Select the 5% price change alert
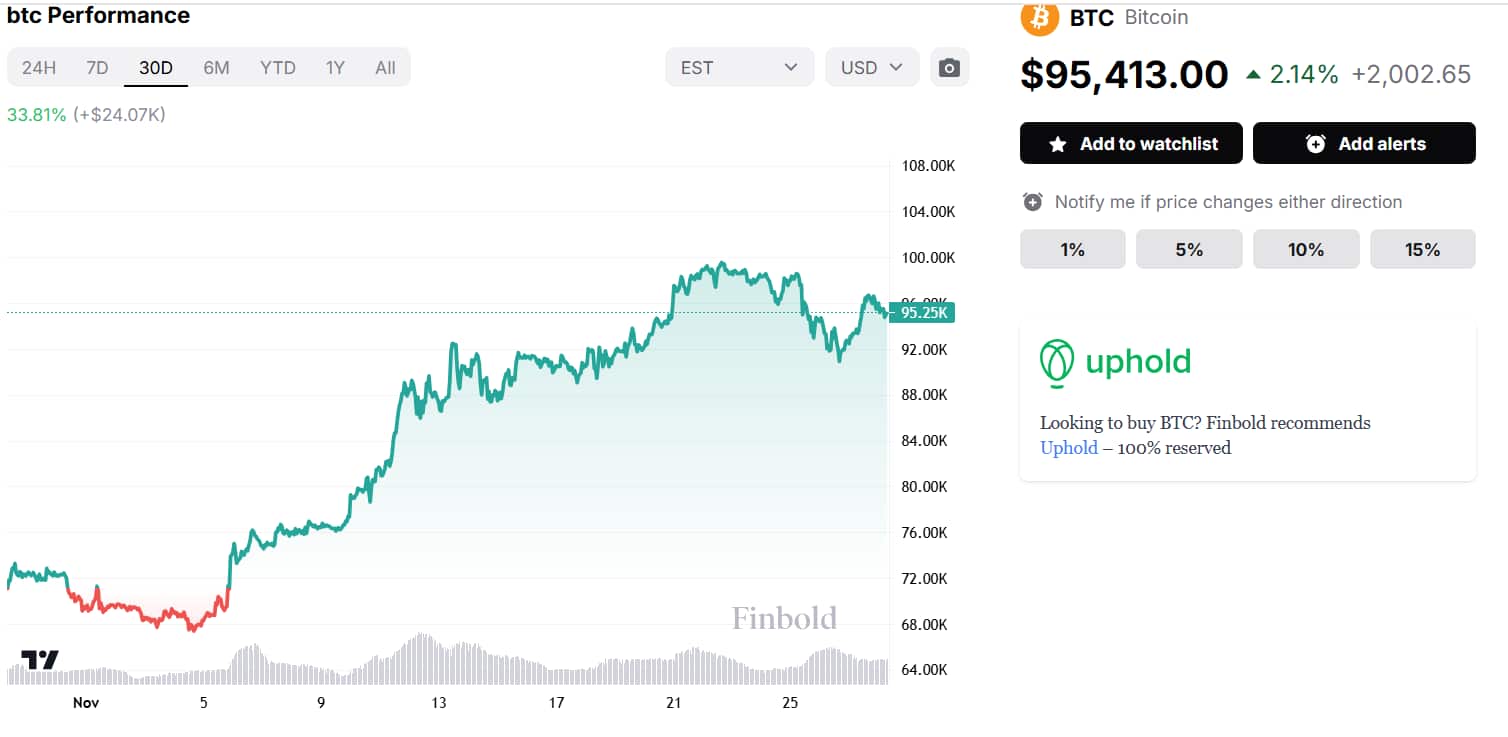 [x=1189, y=249]
